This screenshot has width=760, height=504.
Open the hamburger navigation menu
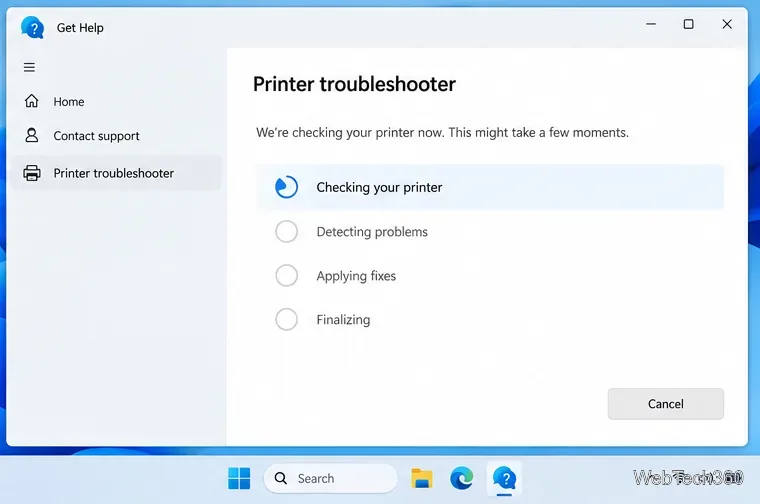[x=29, y=67]
